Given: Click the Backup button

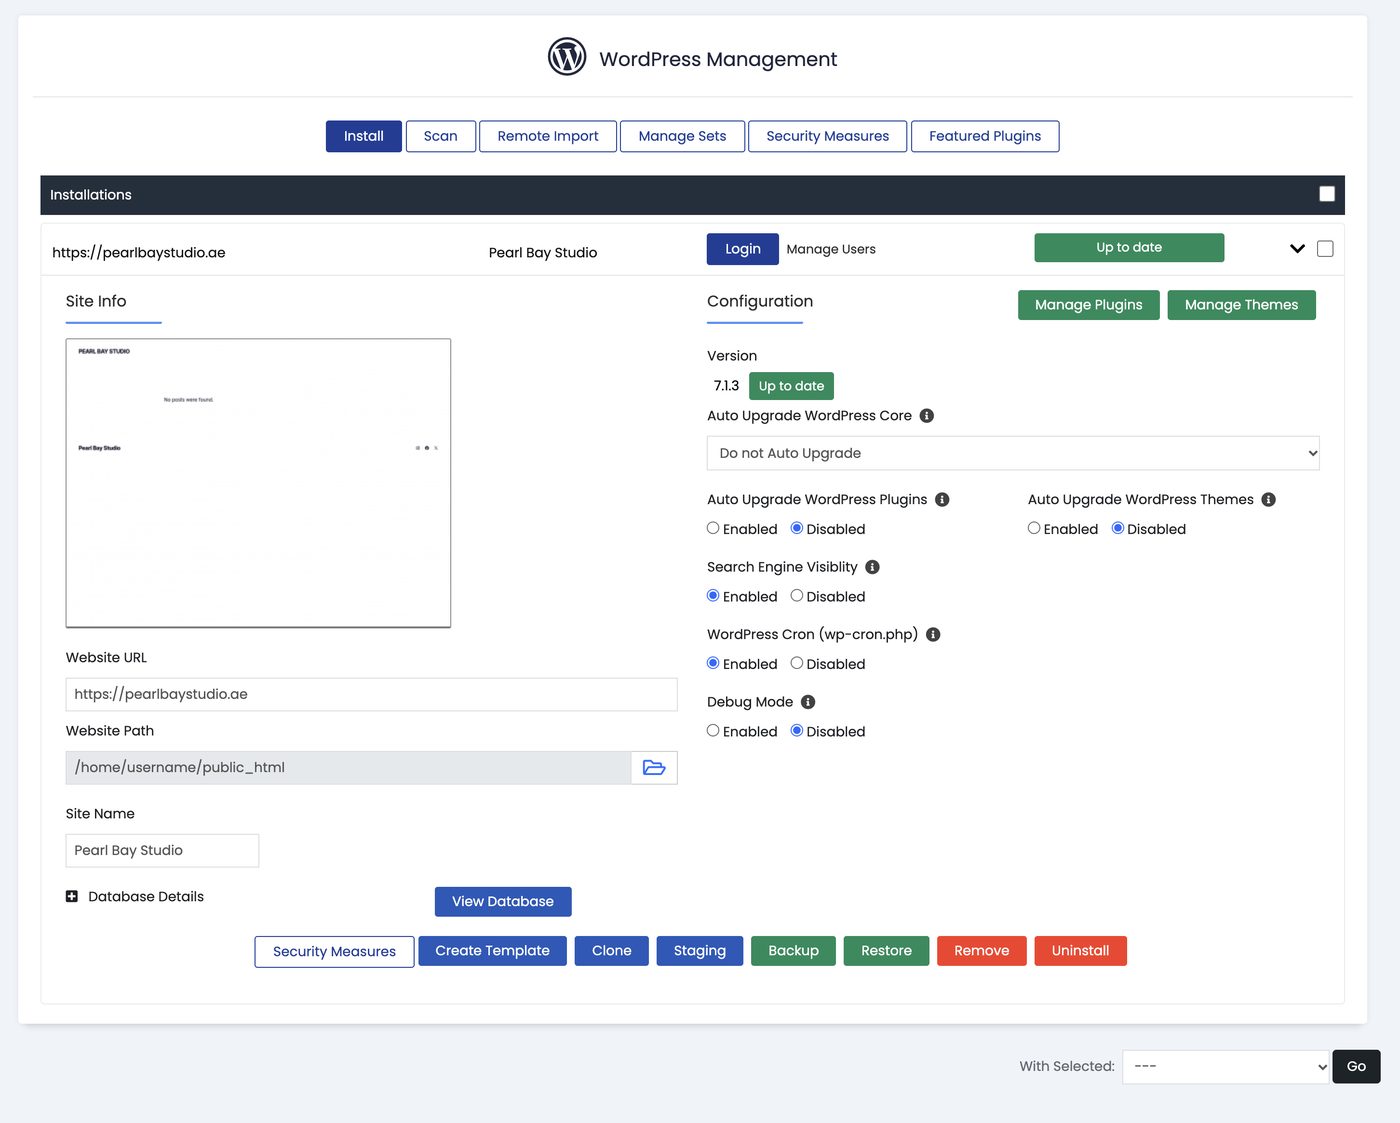Looking at the screenshot, I should point(794,951).
